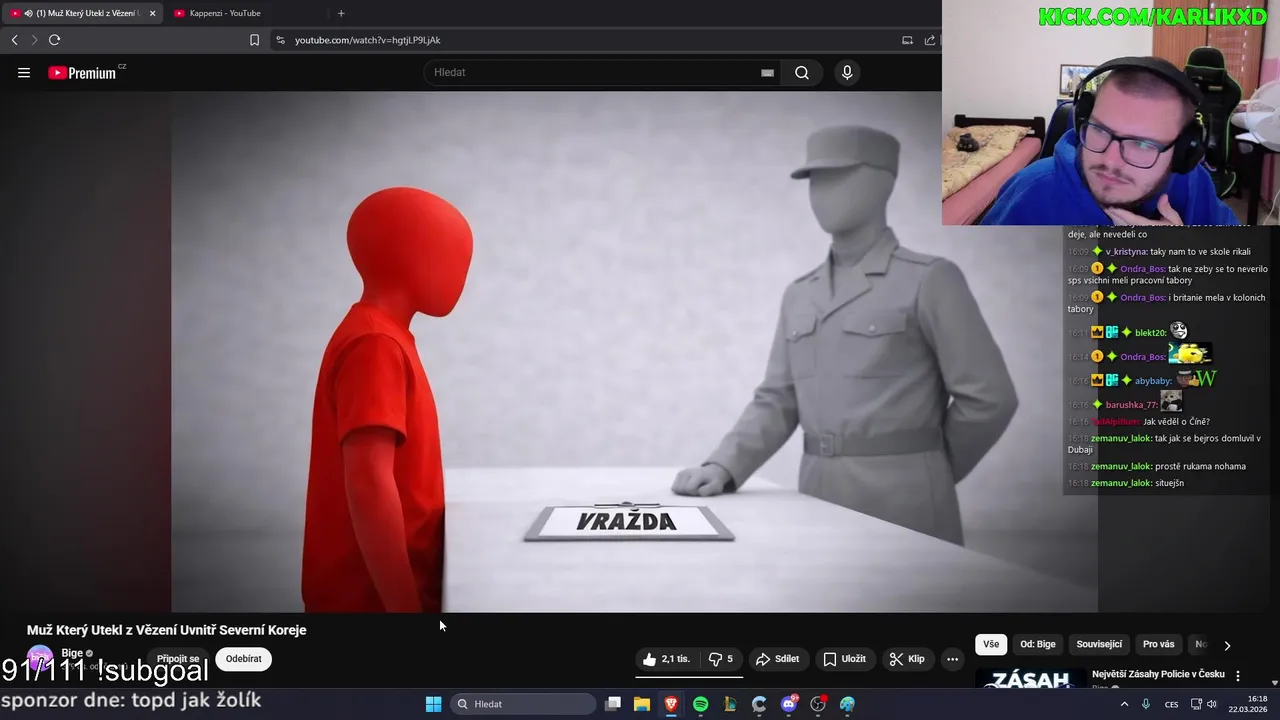Open Brave browser from the taskbar
The height and width of the screenshot is (720, 1280).
671,704
